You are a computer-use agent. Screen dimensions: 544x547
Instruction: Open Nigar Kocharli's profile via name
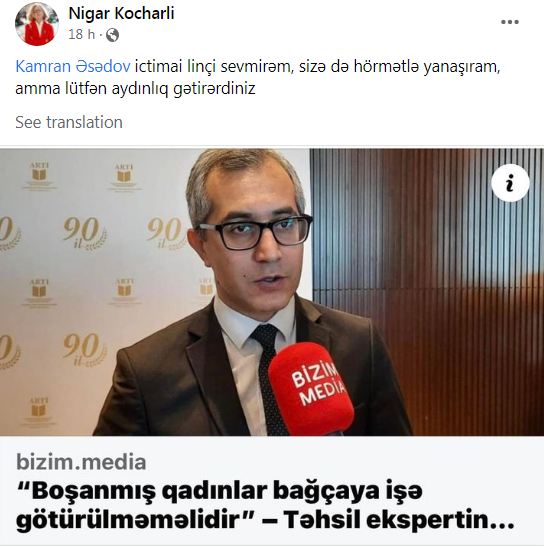(121, 14)
